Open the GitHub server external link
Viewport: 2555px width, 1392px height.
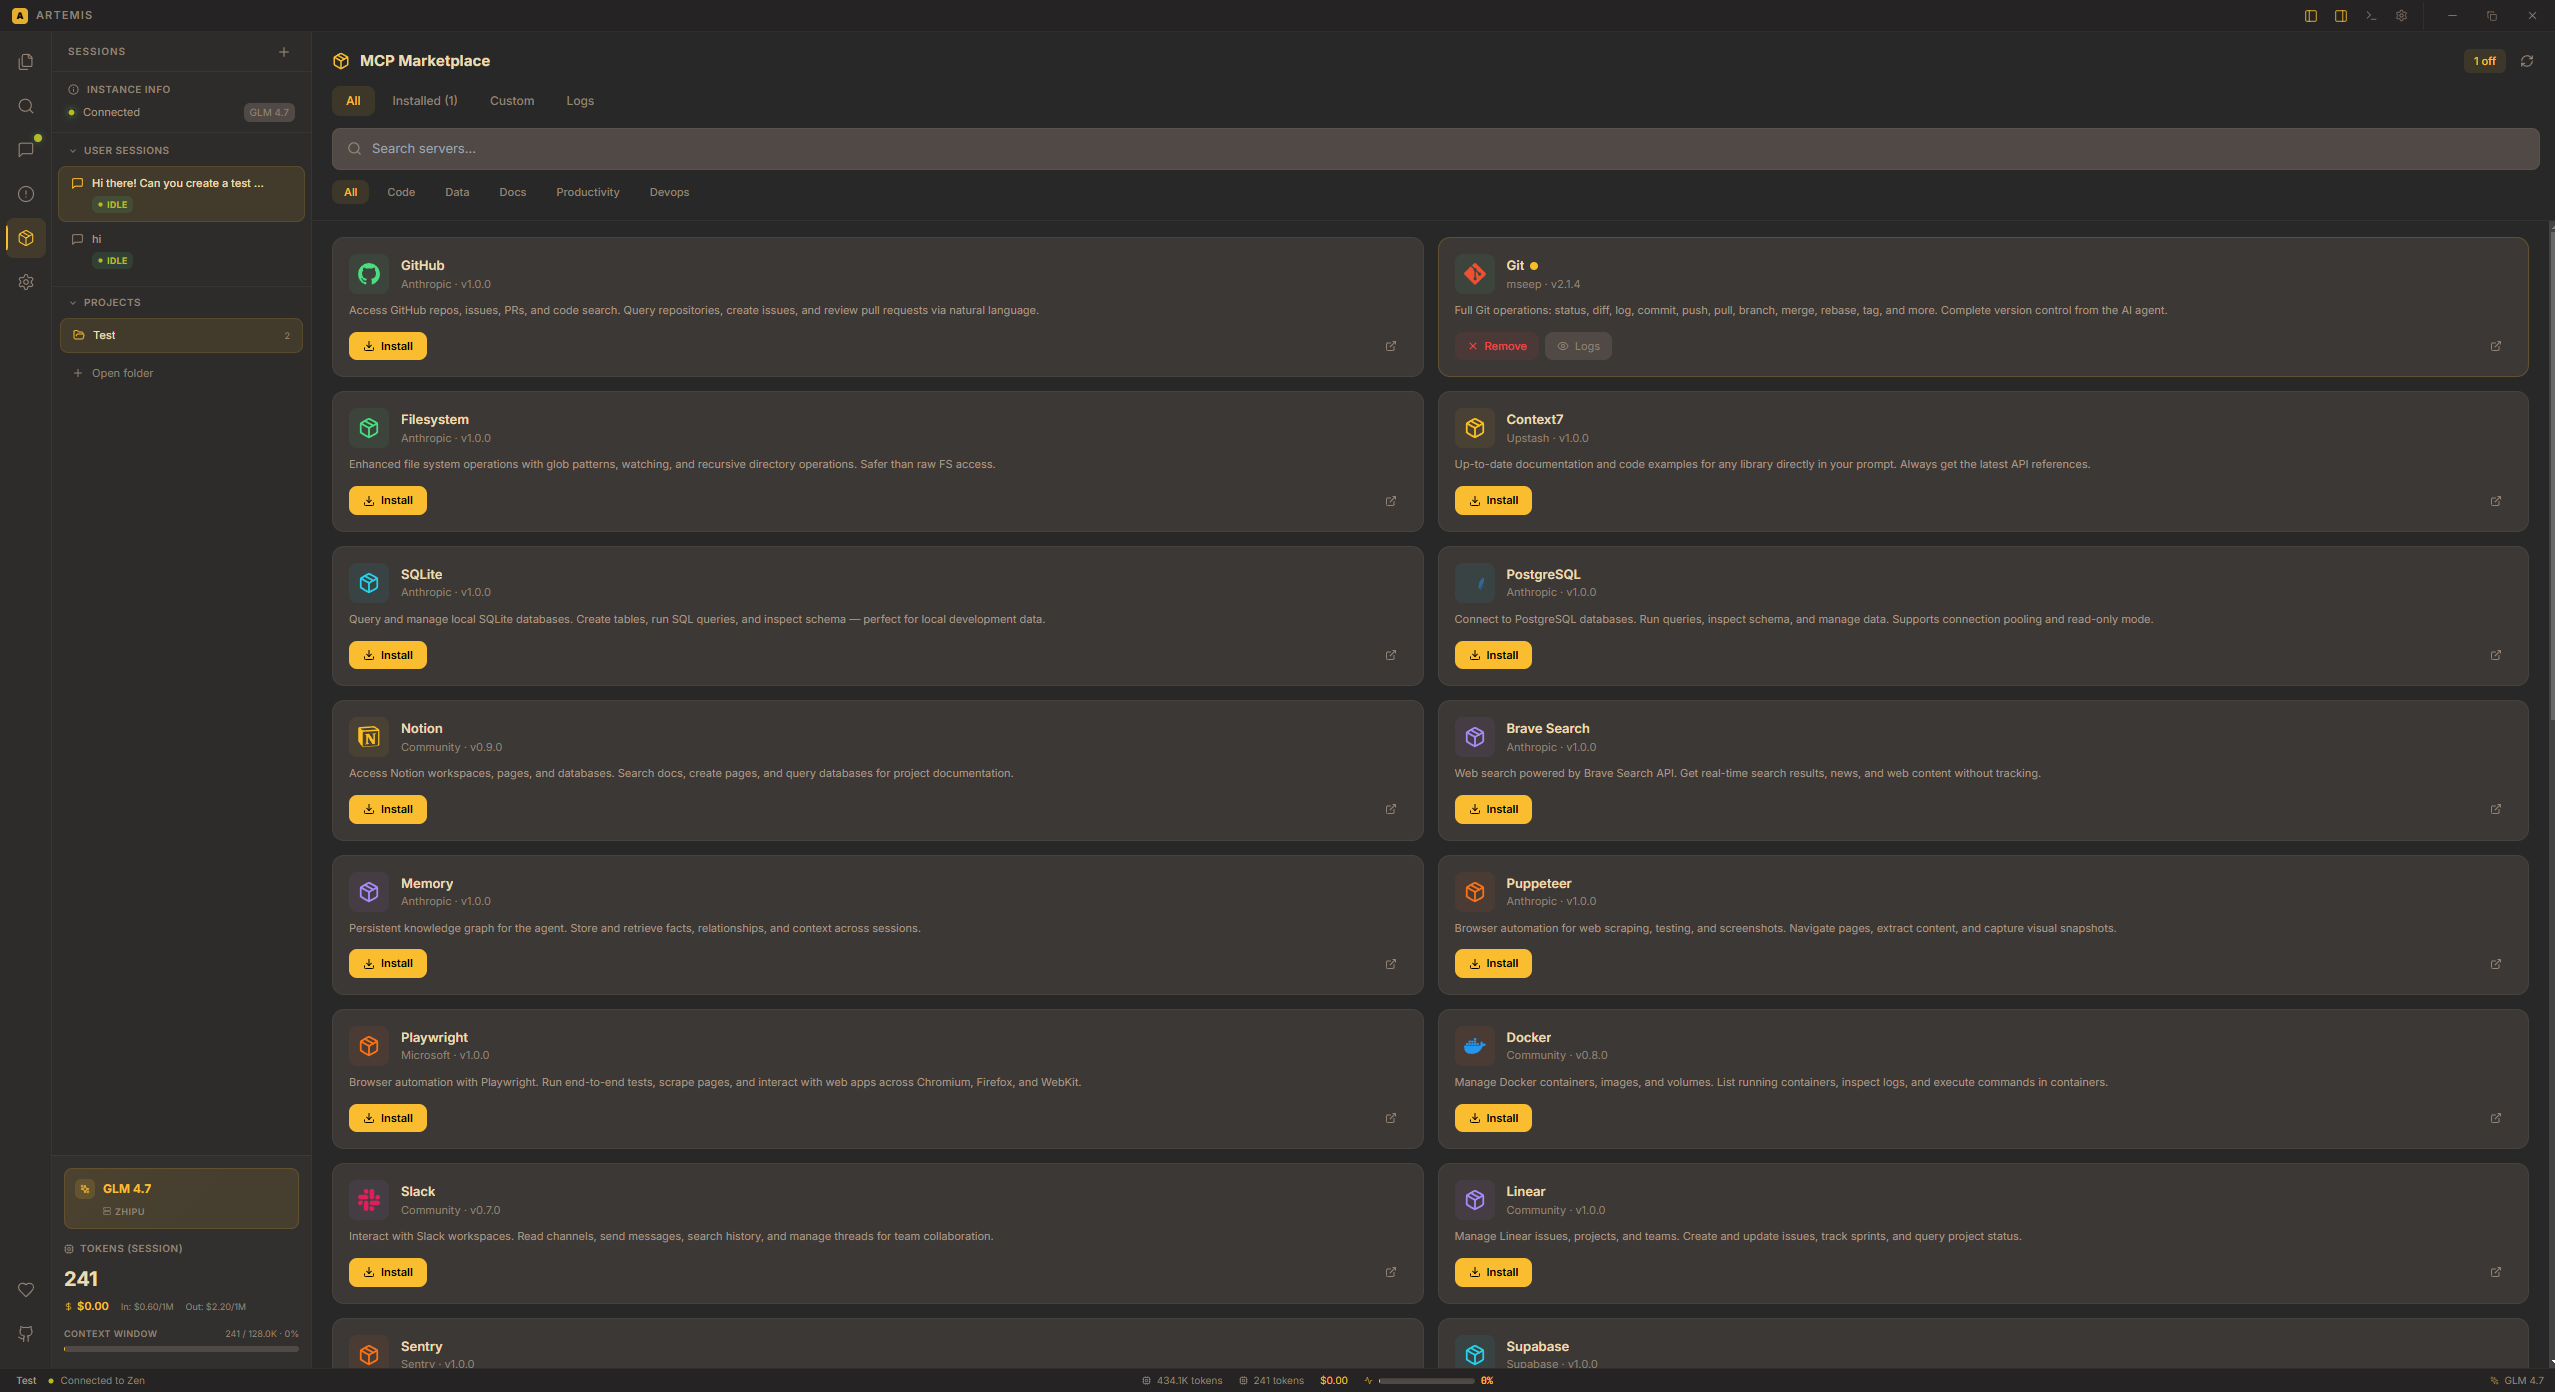pos(1390,345)
